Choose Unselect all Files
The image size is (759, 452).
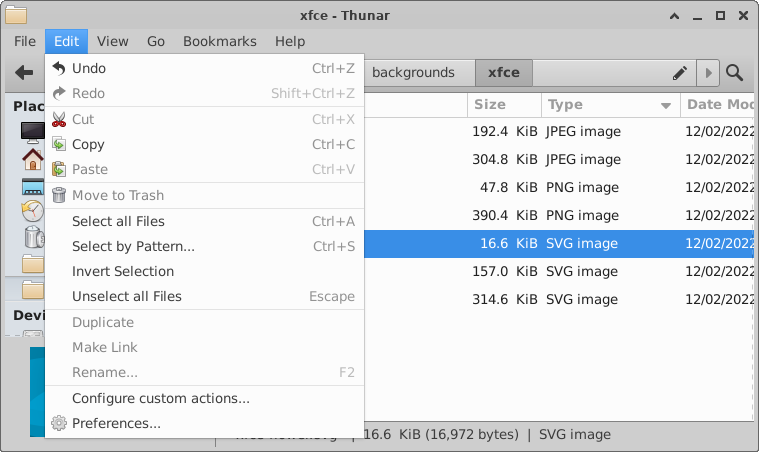(204, 296)
